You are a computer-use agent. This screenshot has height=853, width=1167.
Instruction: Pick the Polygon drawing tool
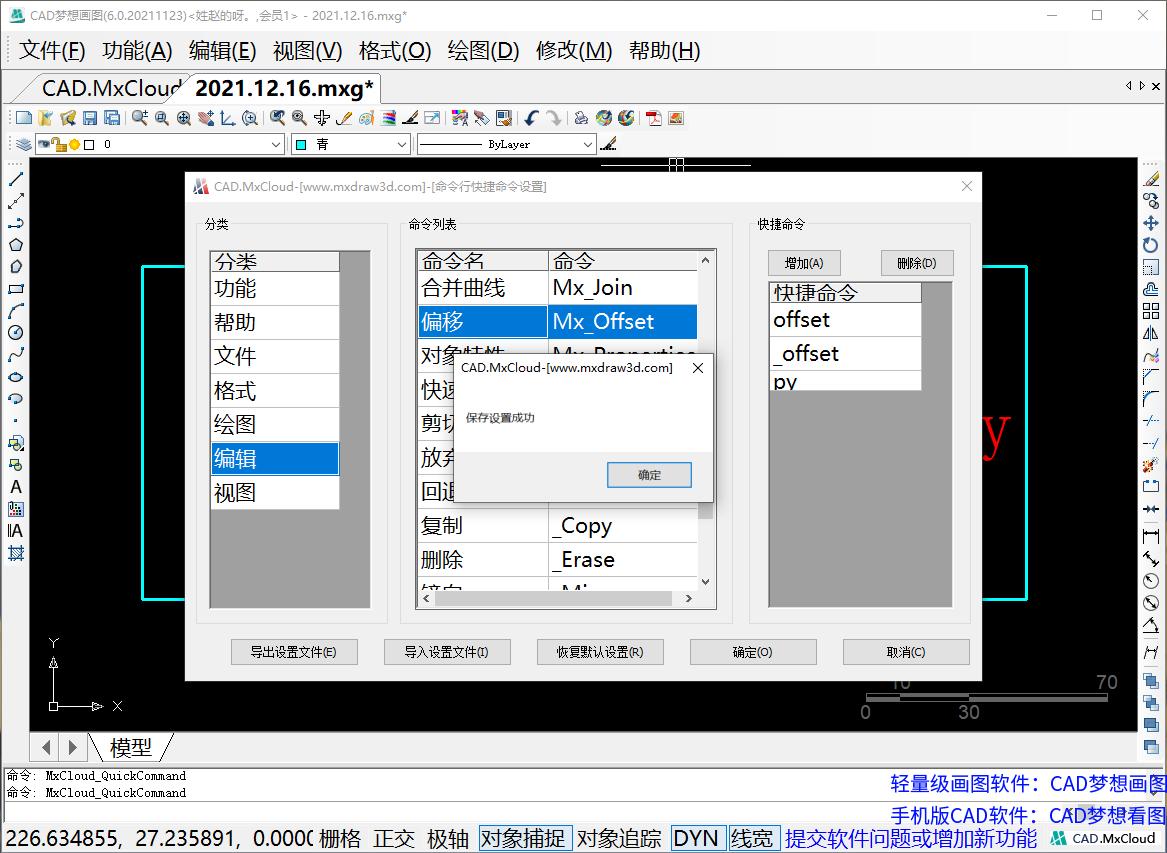[16, 245]
